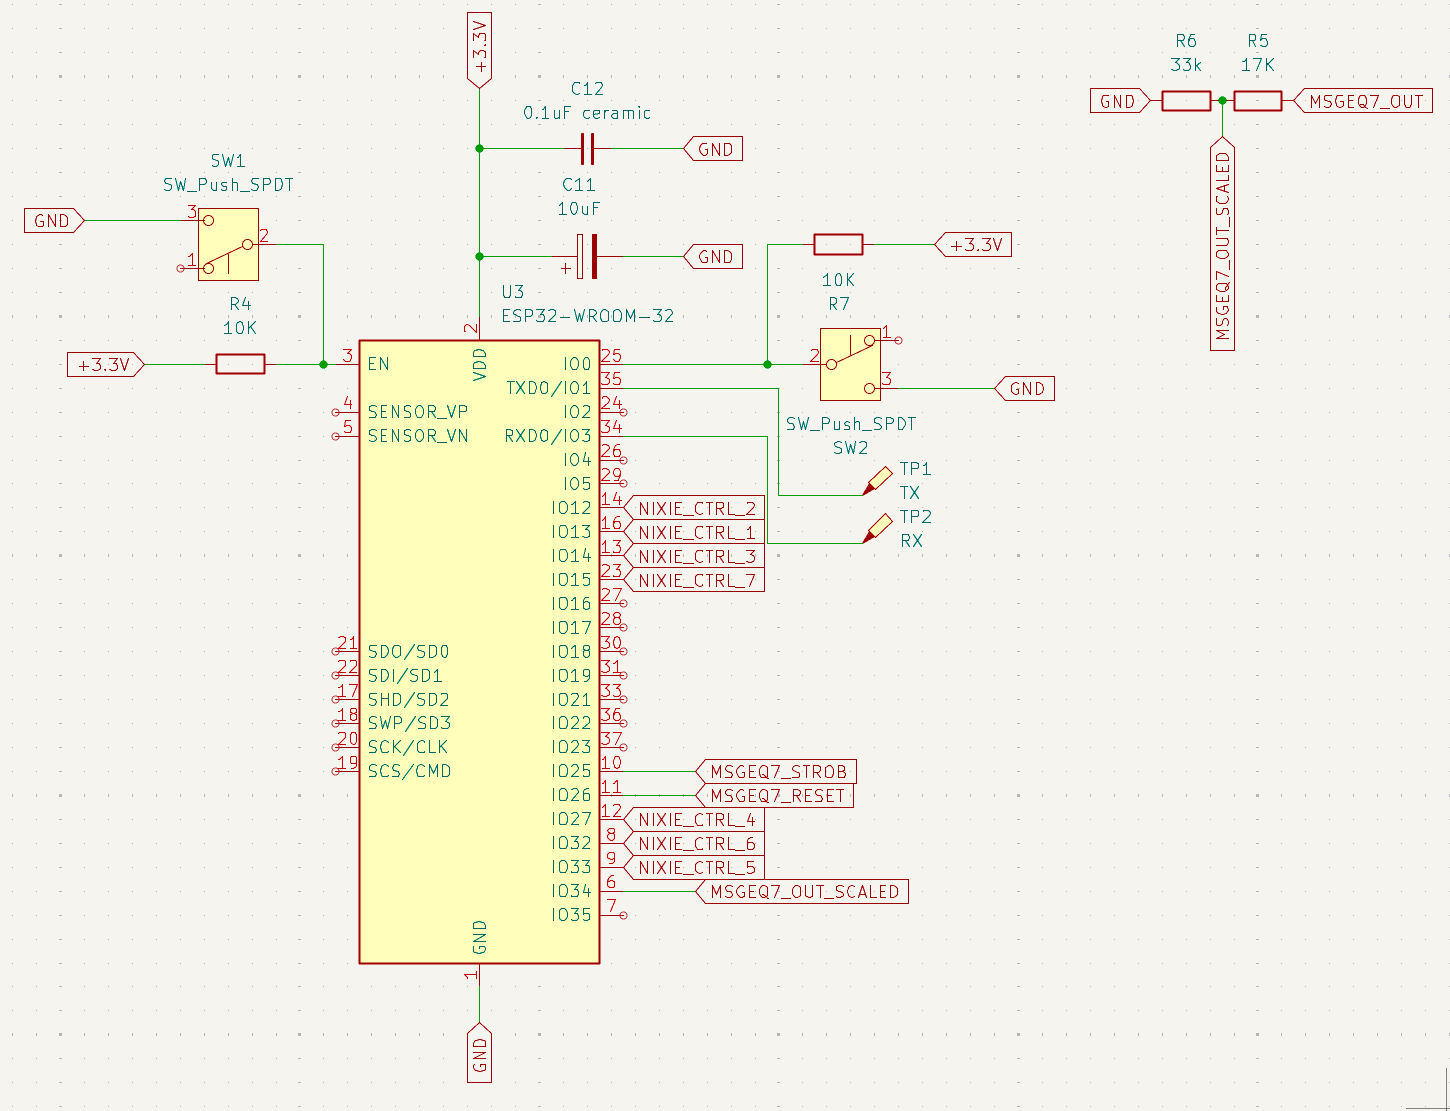
Task: Select the +3.3V flag left of R4
Action: point(106,365)
